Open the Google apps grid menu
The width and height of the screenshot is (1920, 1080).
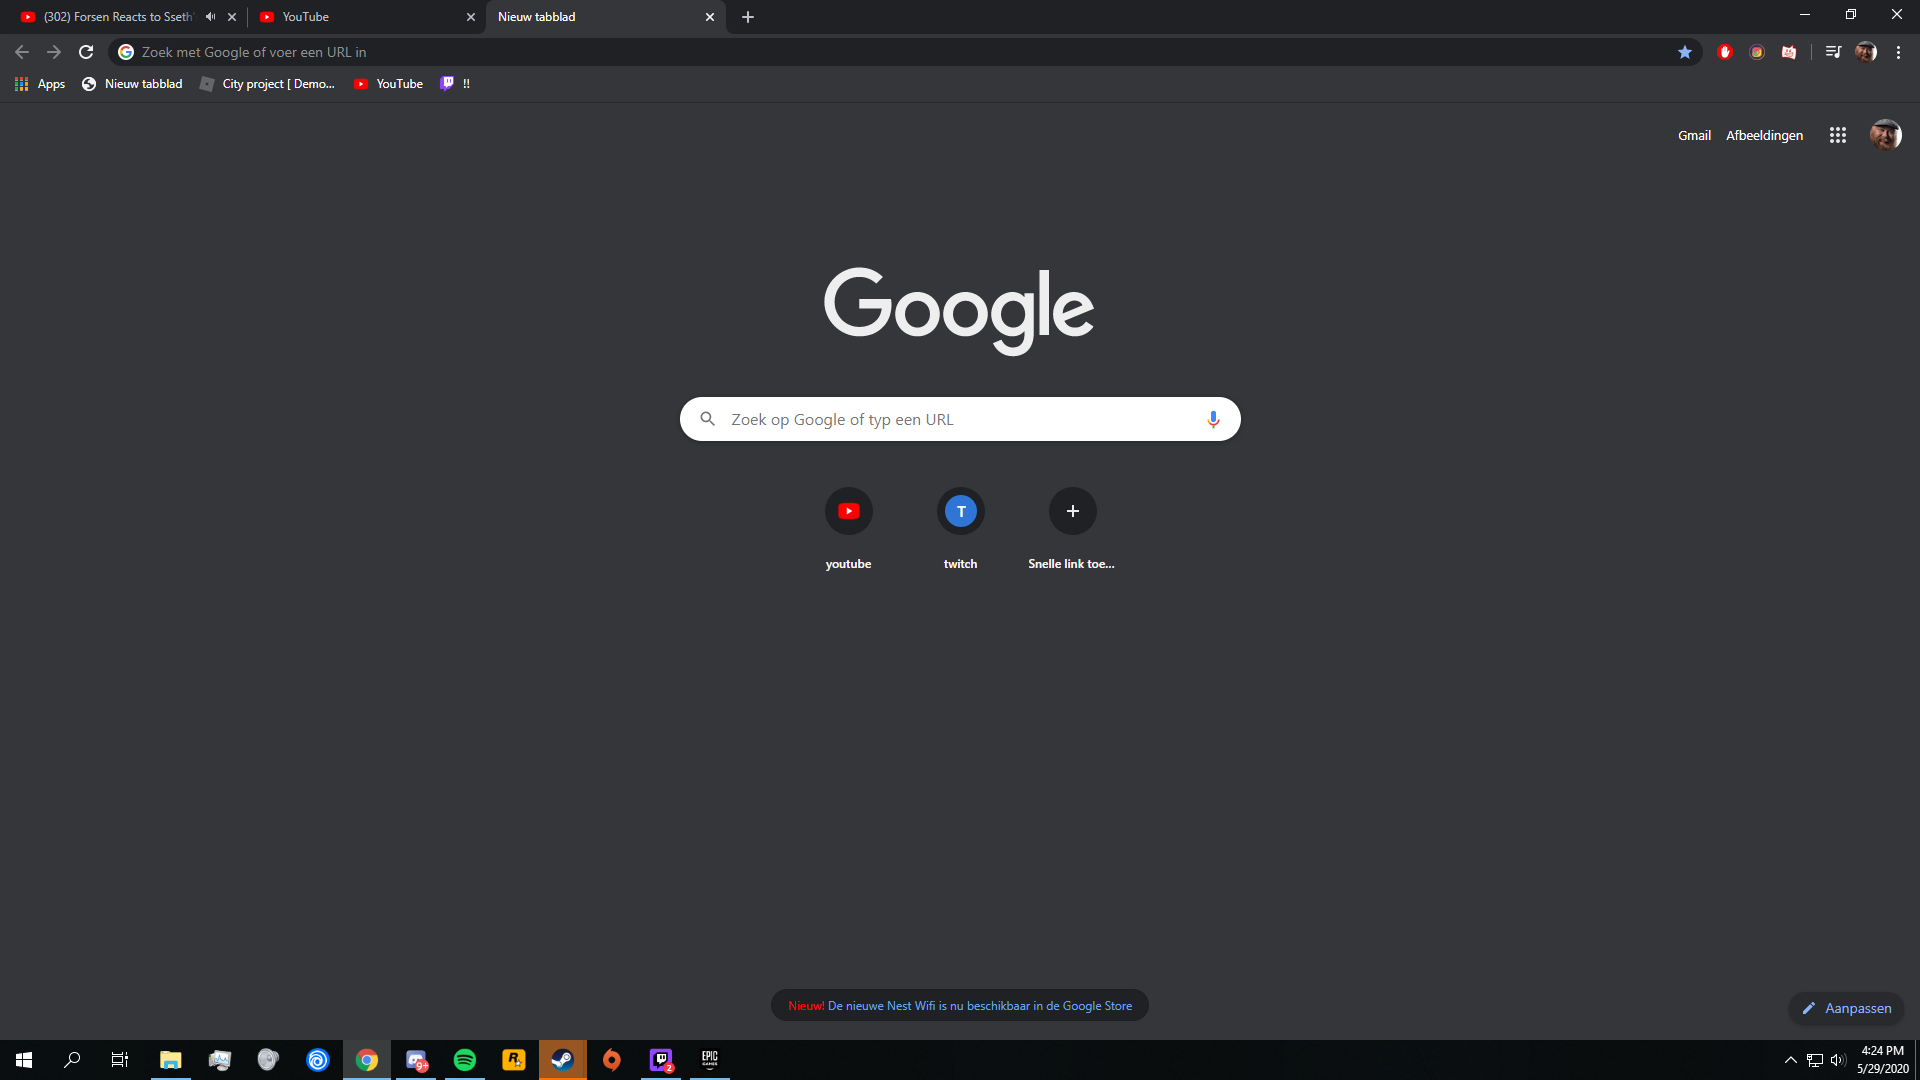click(1837, 135)
